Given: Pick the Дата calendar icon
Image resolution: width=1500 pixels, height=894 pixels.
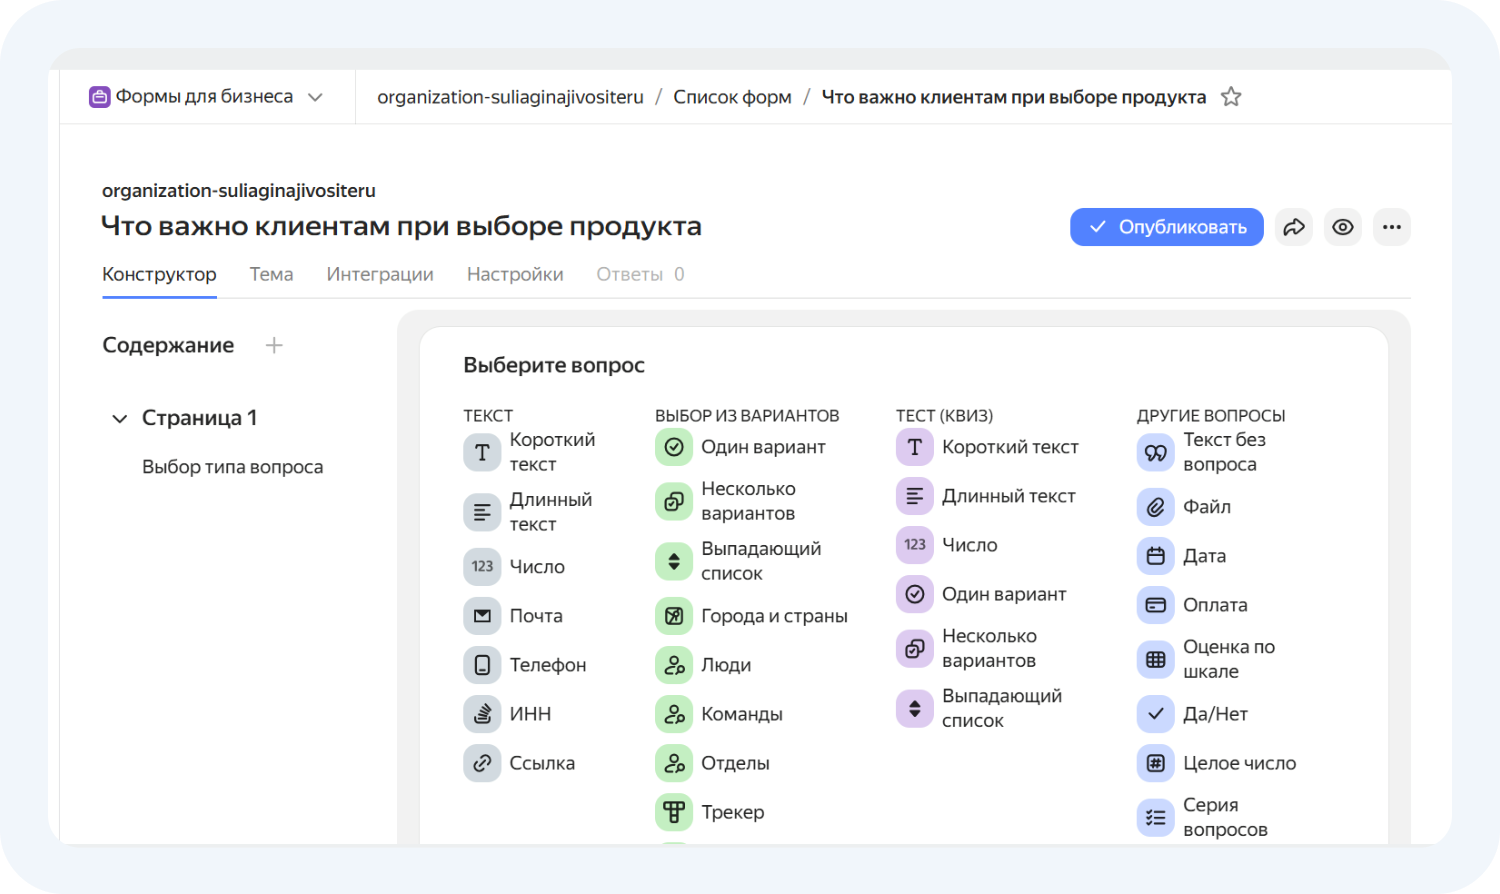Looking at the screenshot, I should coord(1156,555).
